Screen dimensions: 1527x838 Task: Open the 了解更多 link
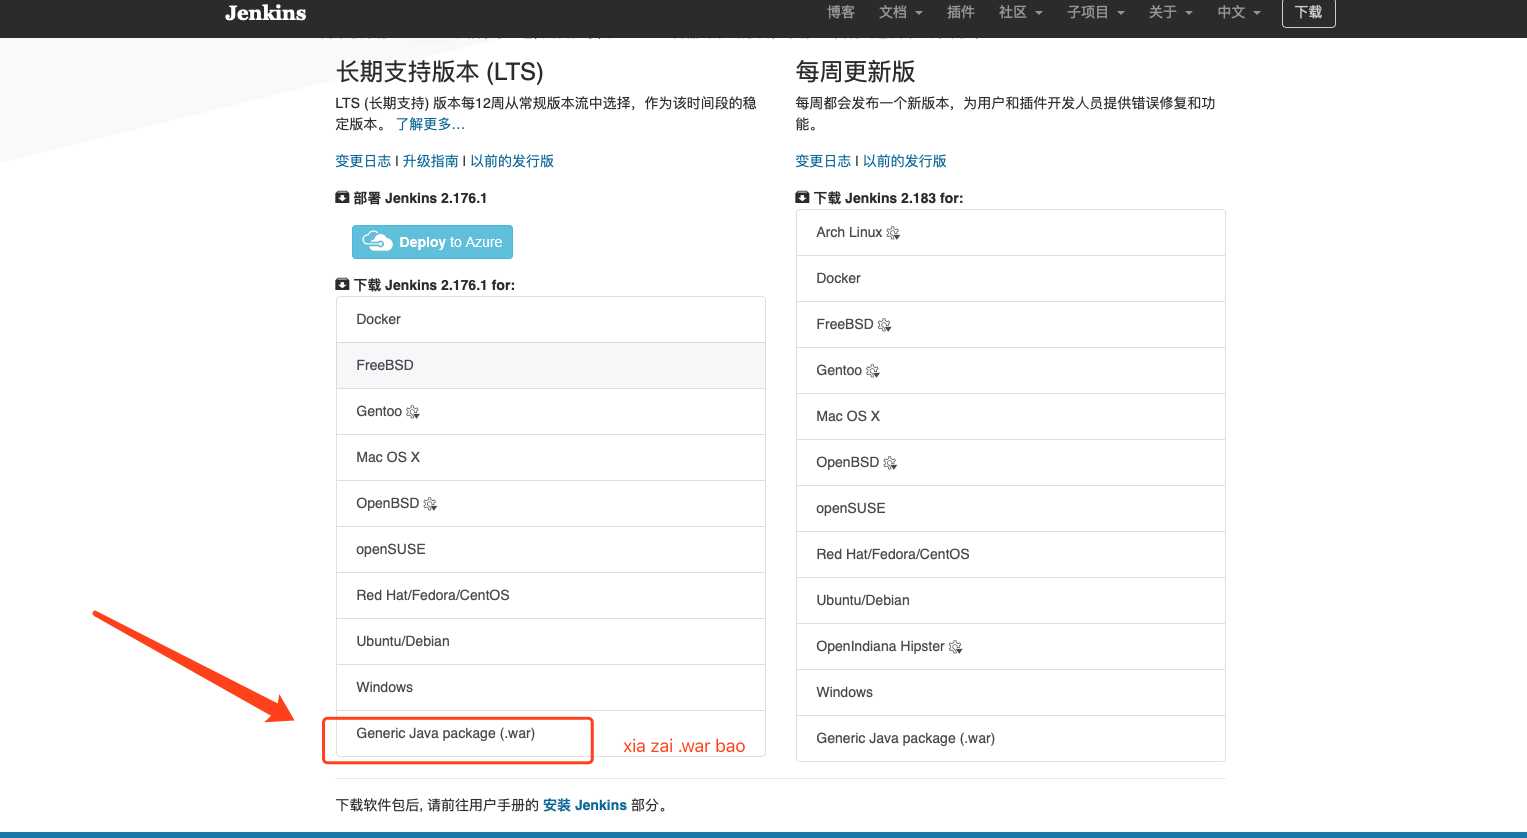(x=430, y=124)
